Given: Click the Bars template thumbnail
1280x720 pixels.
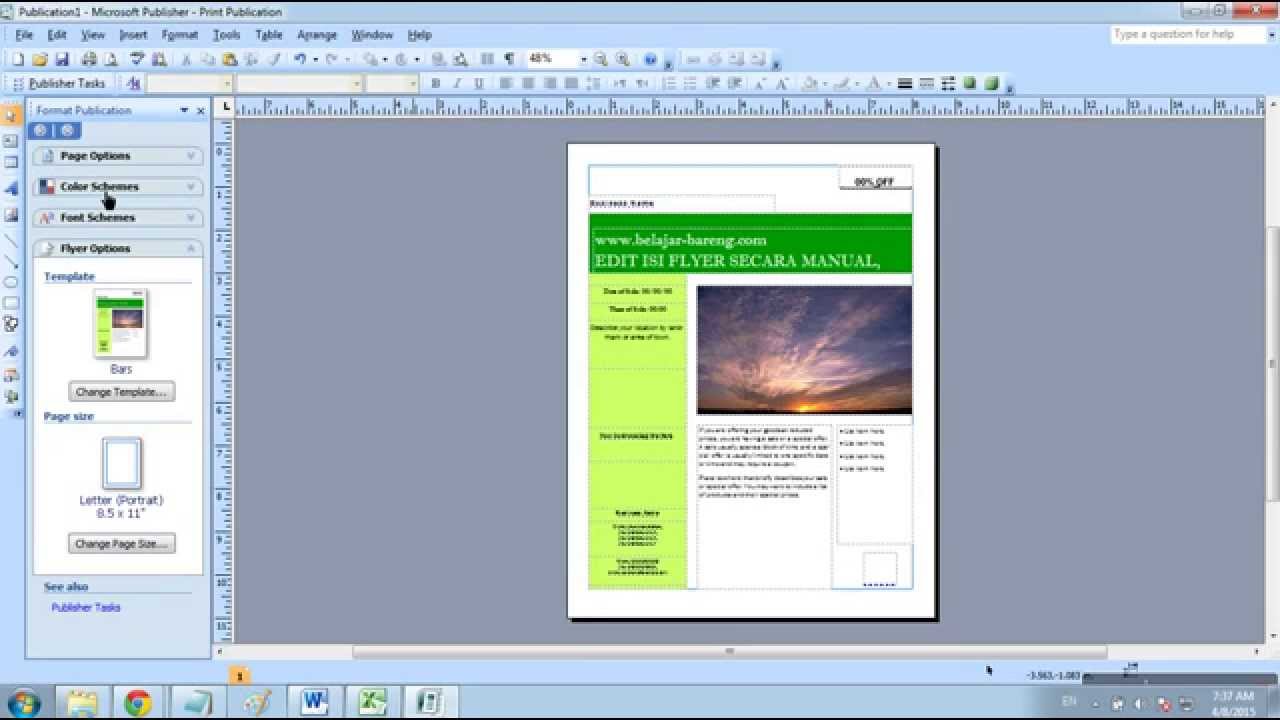Looking at the screenshot, I should (121, 323).
